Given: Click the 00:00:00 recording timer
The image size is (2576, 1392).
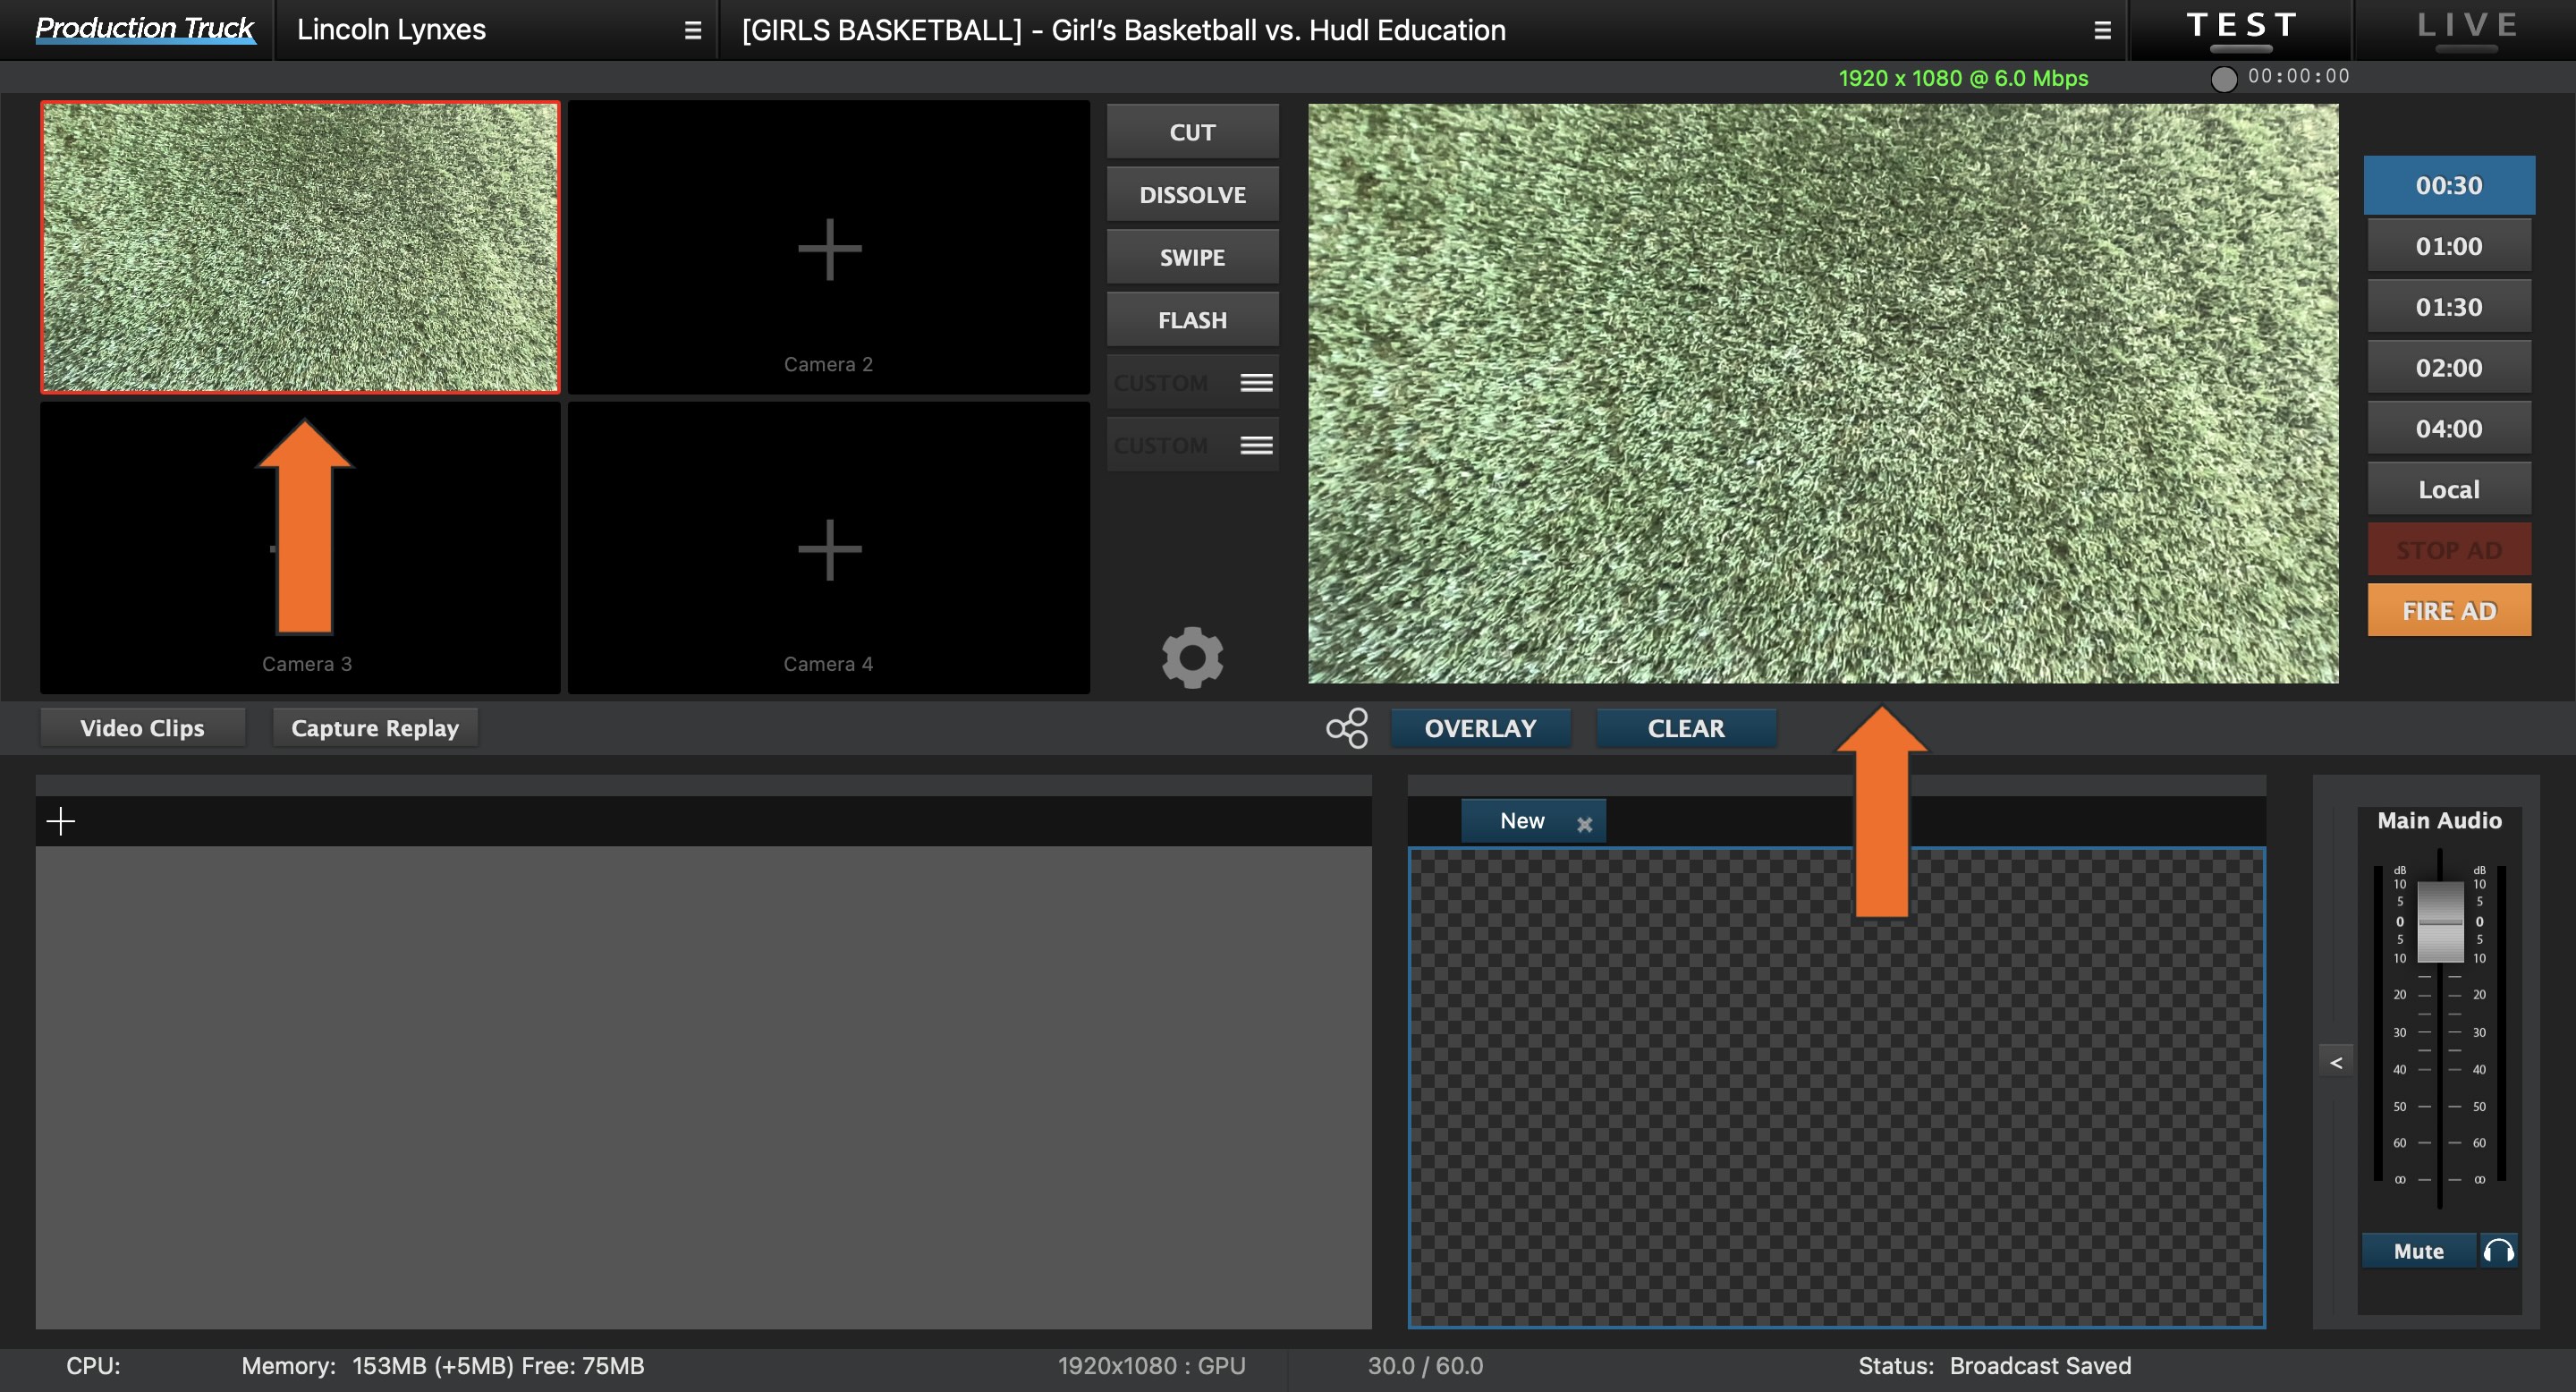Looking at the screenshot, I should tap(2299, 76).
